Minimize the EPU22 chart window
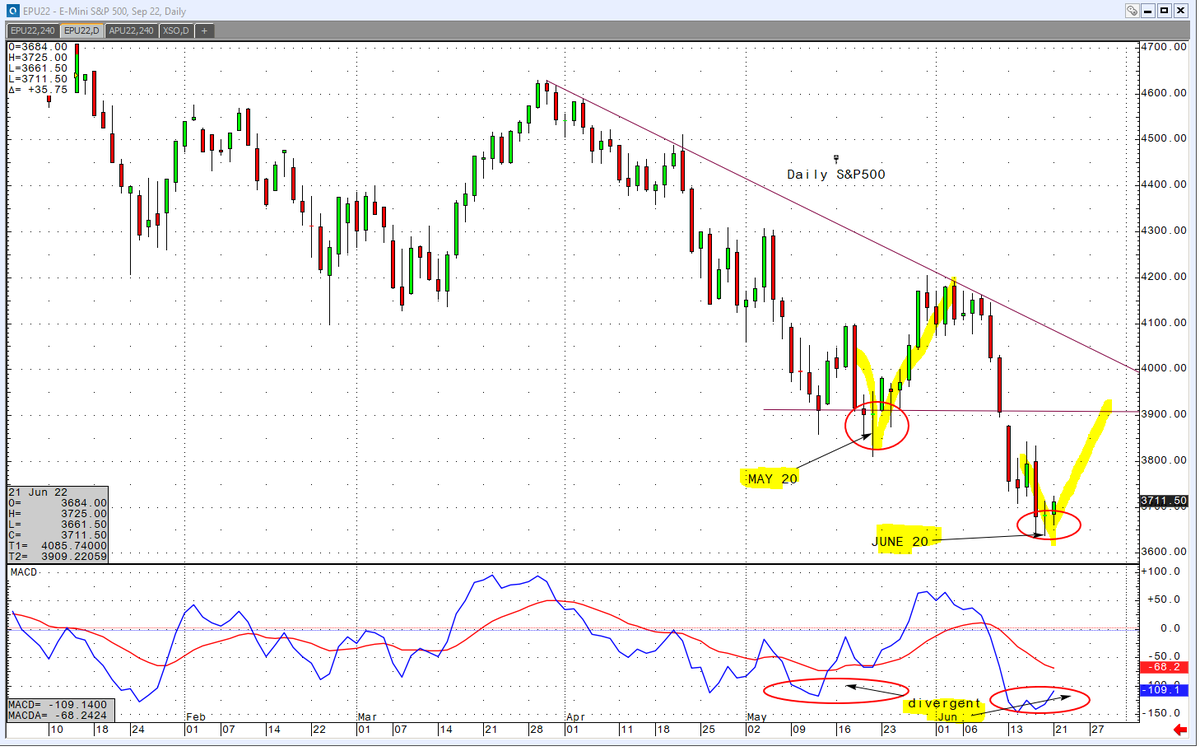 (1149, 11)
